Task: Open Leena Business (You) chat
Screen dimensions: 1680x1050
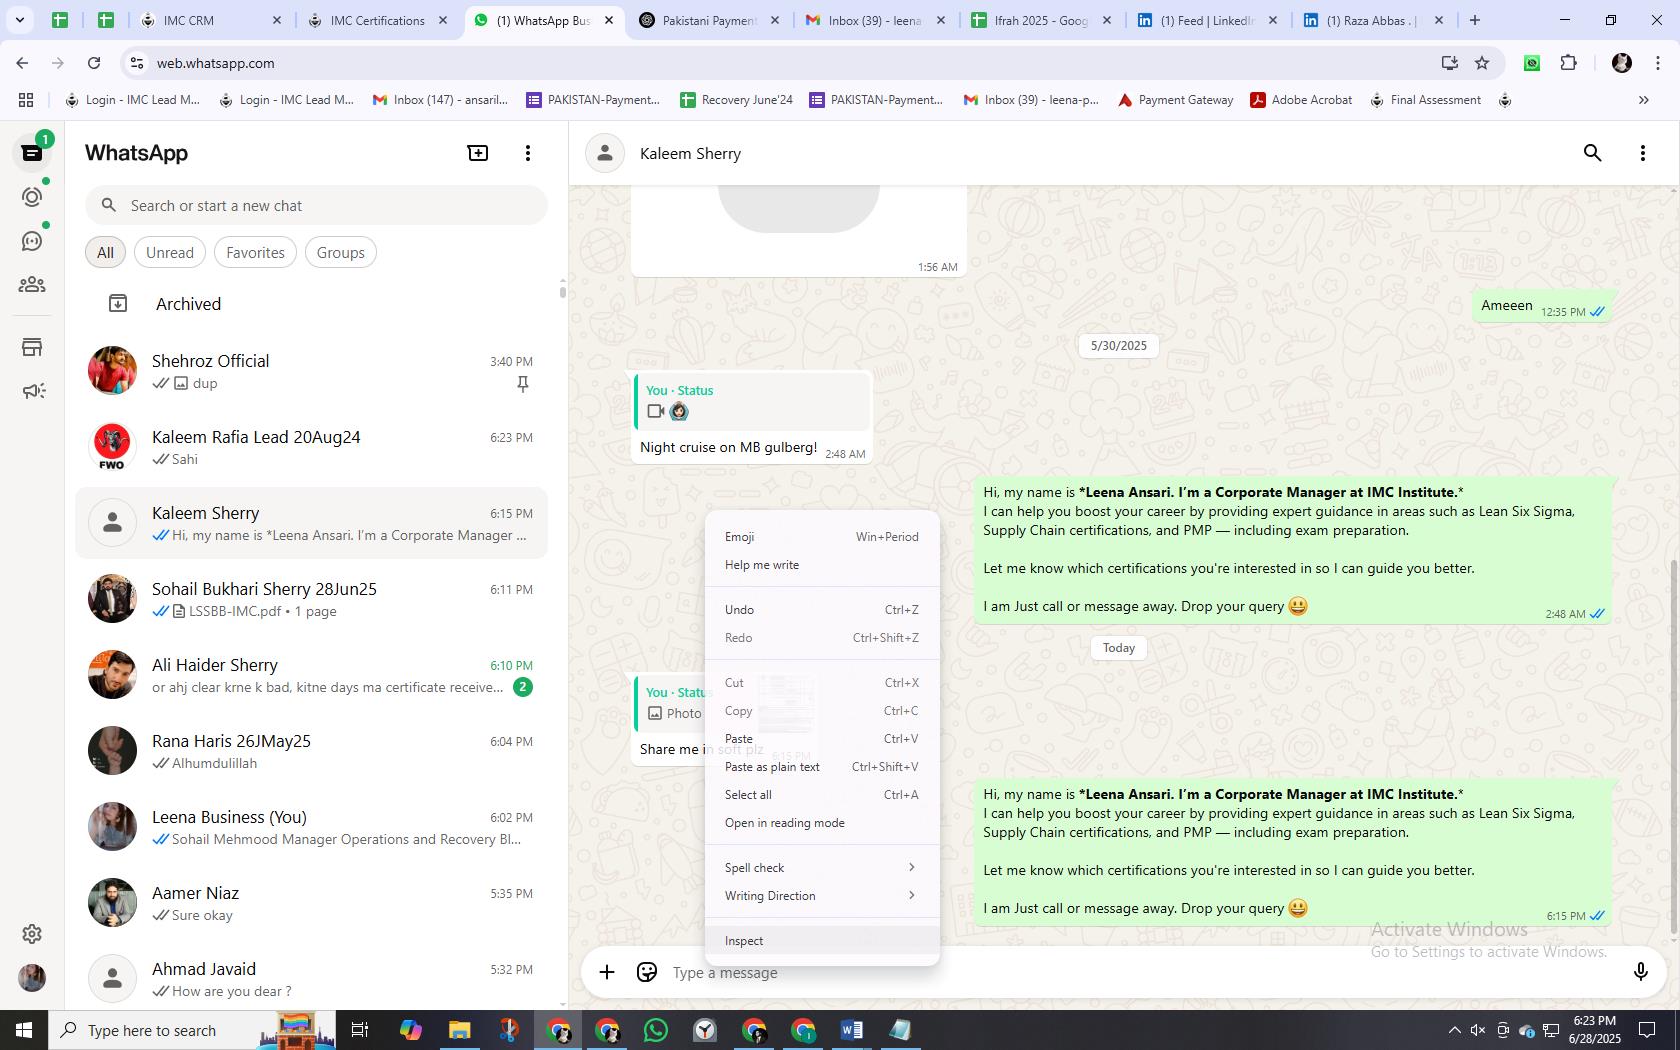Action: coord(312,828)
